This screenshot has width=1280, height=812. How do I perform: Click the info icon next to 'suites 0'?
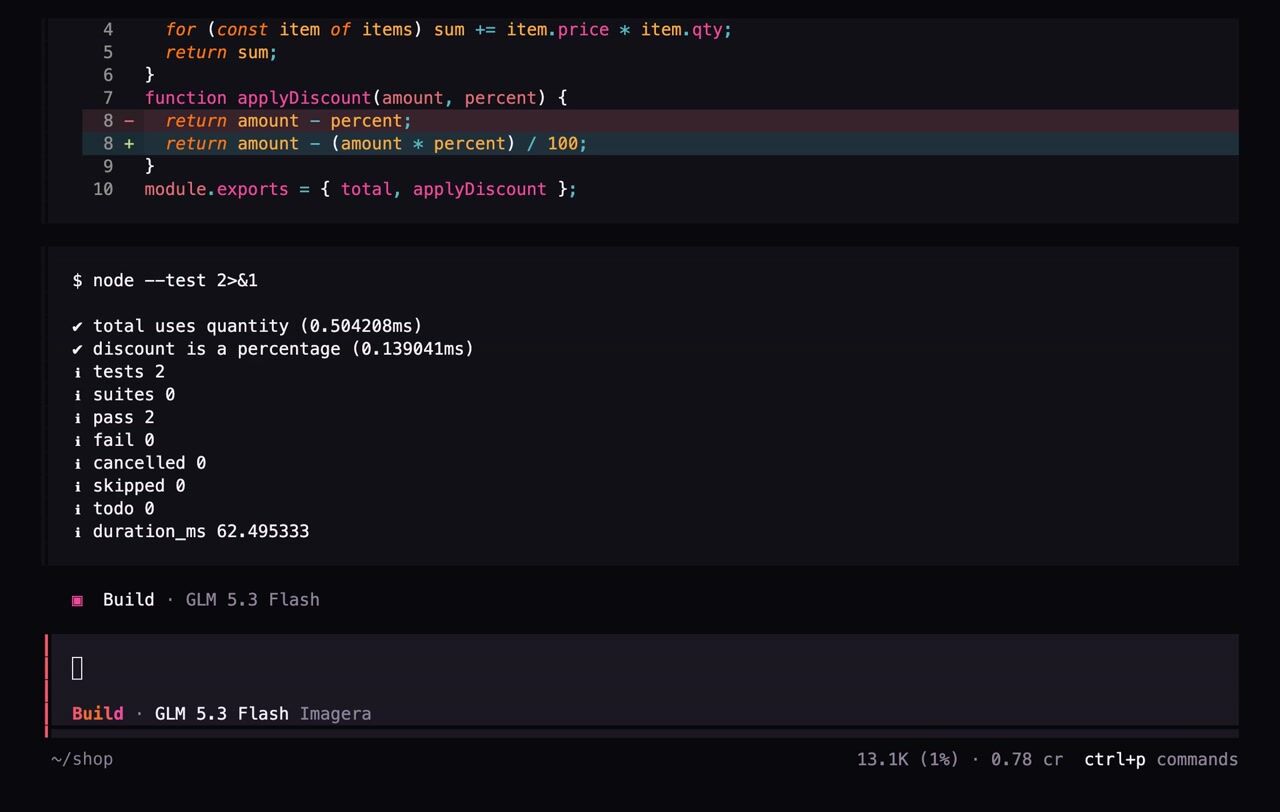(x=77, y=395)
